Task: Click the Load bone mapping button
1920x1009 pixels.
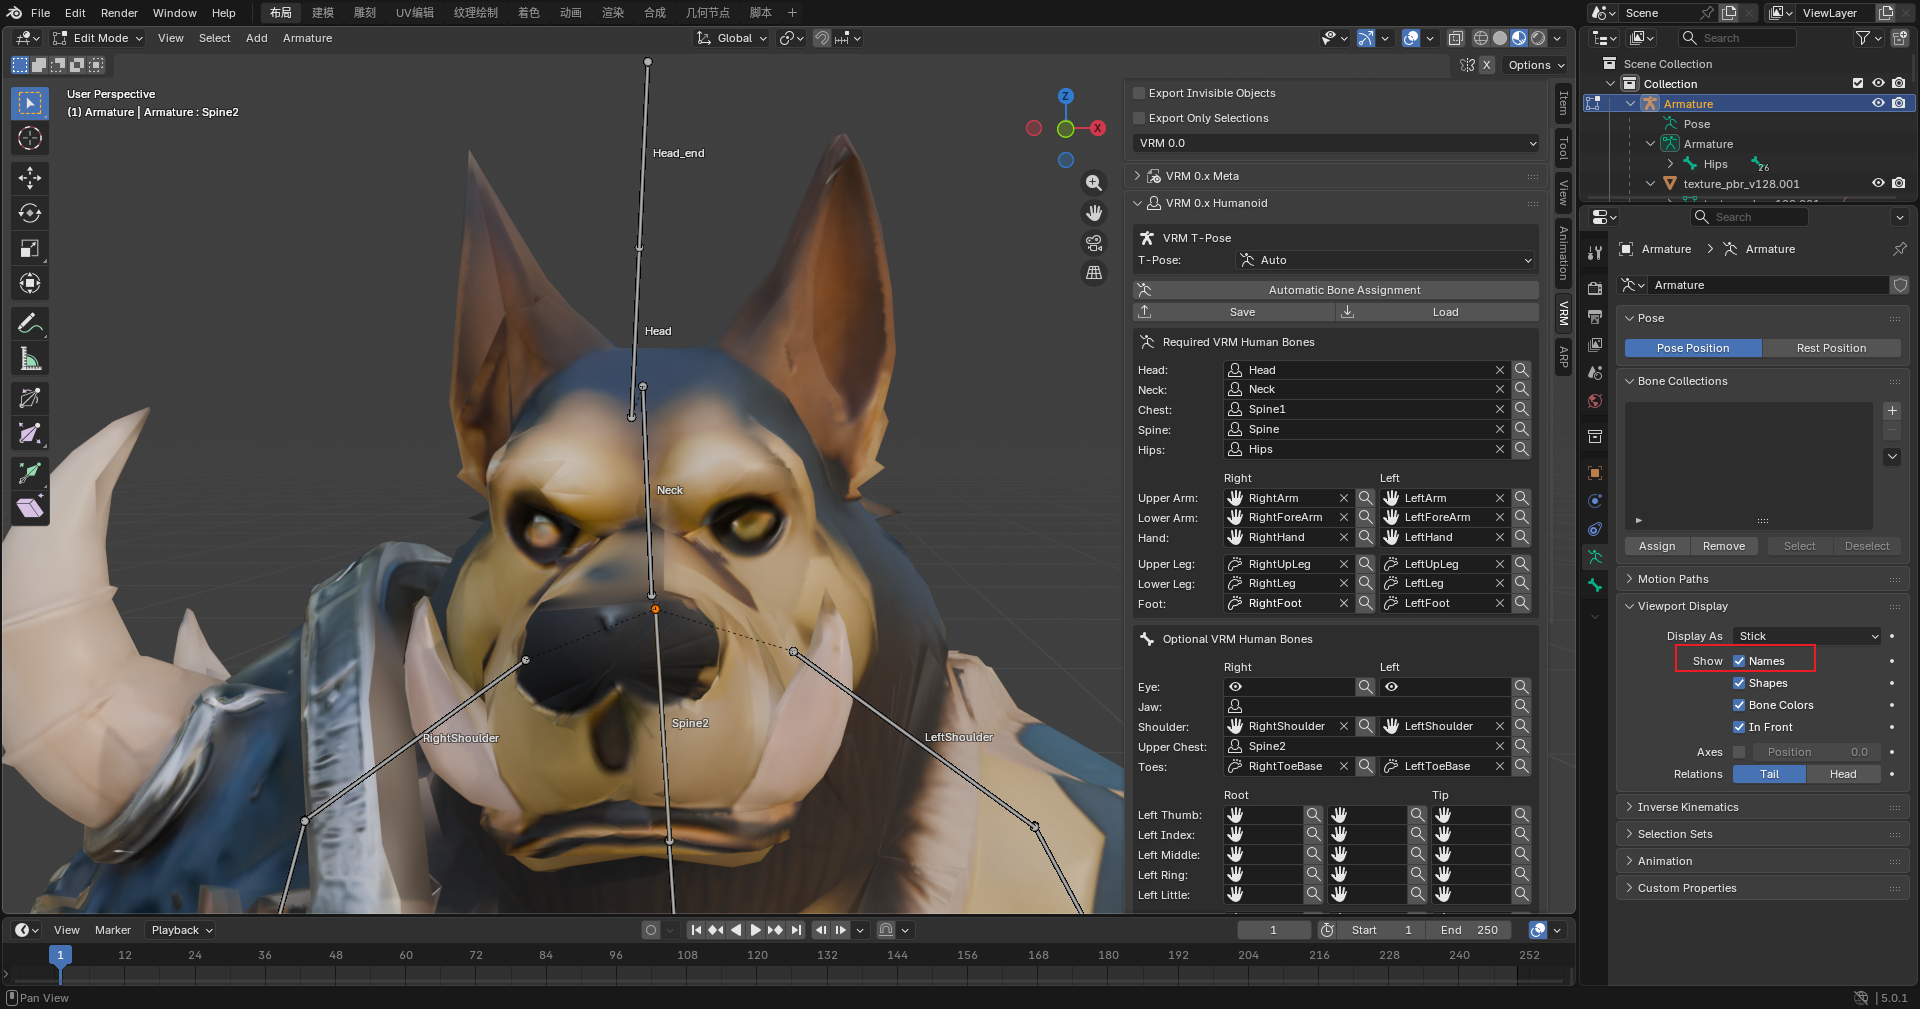Action: pyautogui.click(x=1438, y=312)
